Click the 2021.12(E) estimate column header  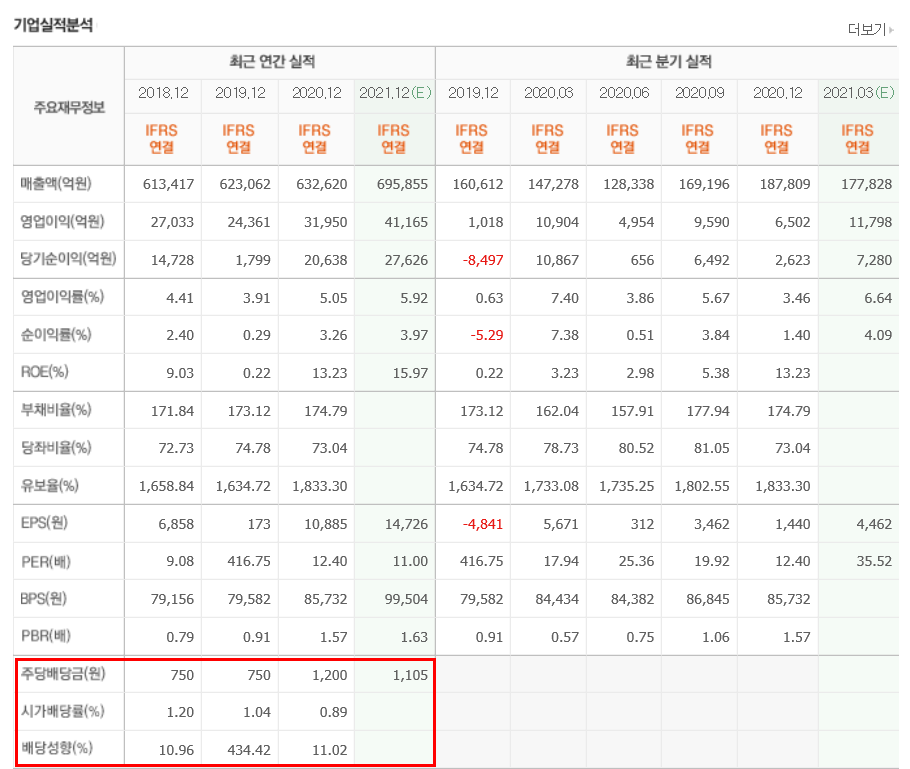[395, 93]
